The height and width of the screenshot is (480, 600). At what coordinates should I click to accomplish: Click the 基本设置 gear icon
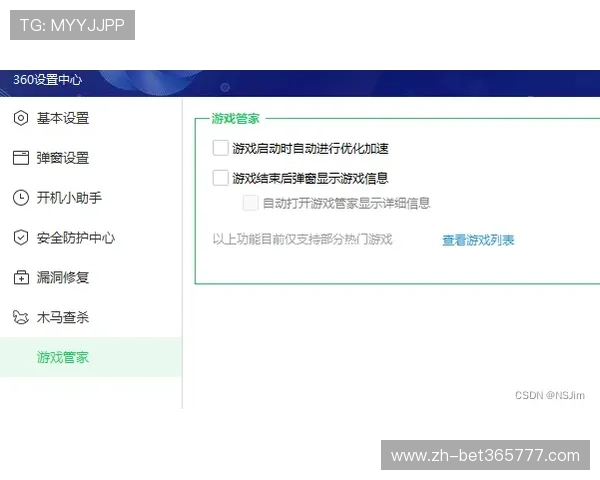click(21, 118)
